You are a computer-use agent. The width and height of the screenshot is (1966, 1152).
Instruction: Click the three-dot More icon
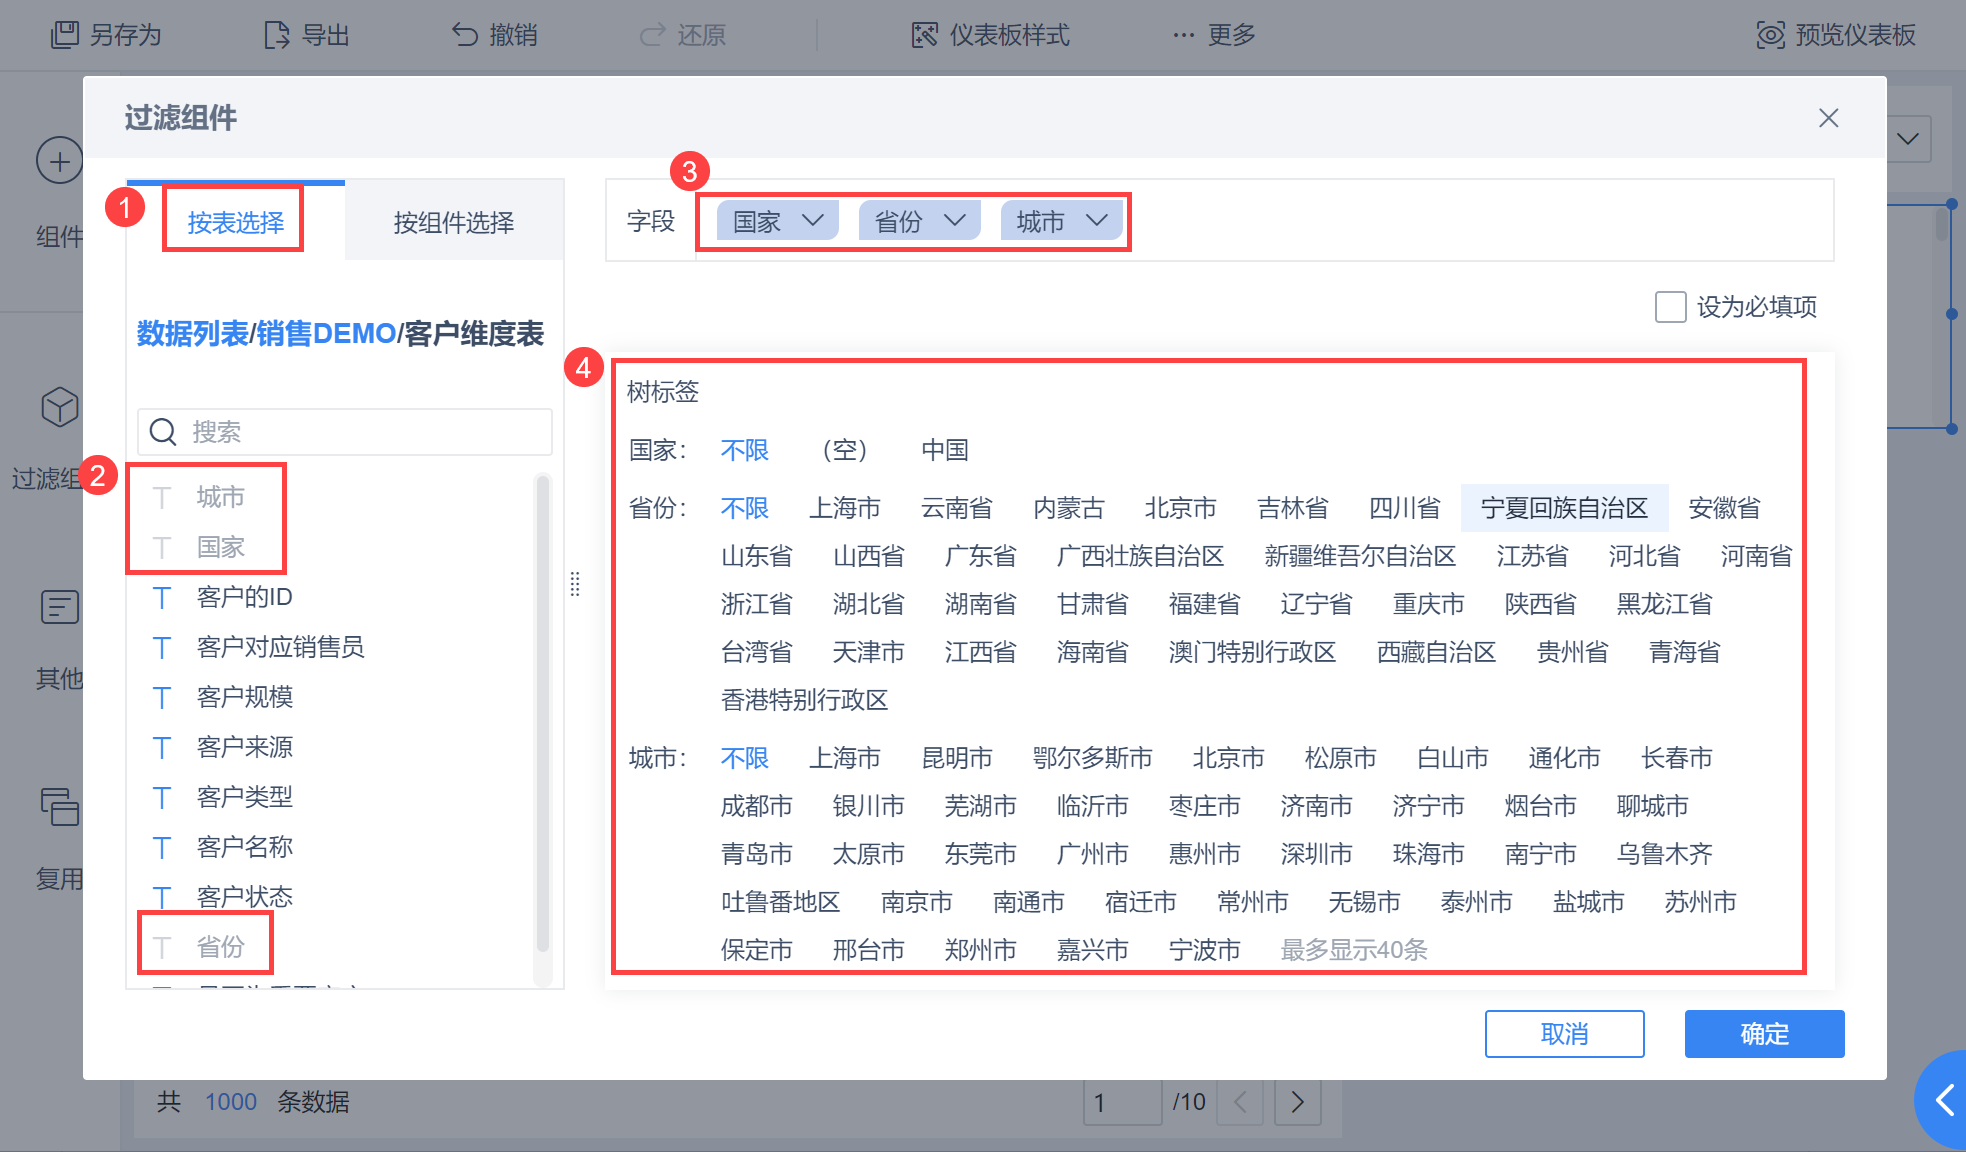1184,35
